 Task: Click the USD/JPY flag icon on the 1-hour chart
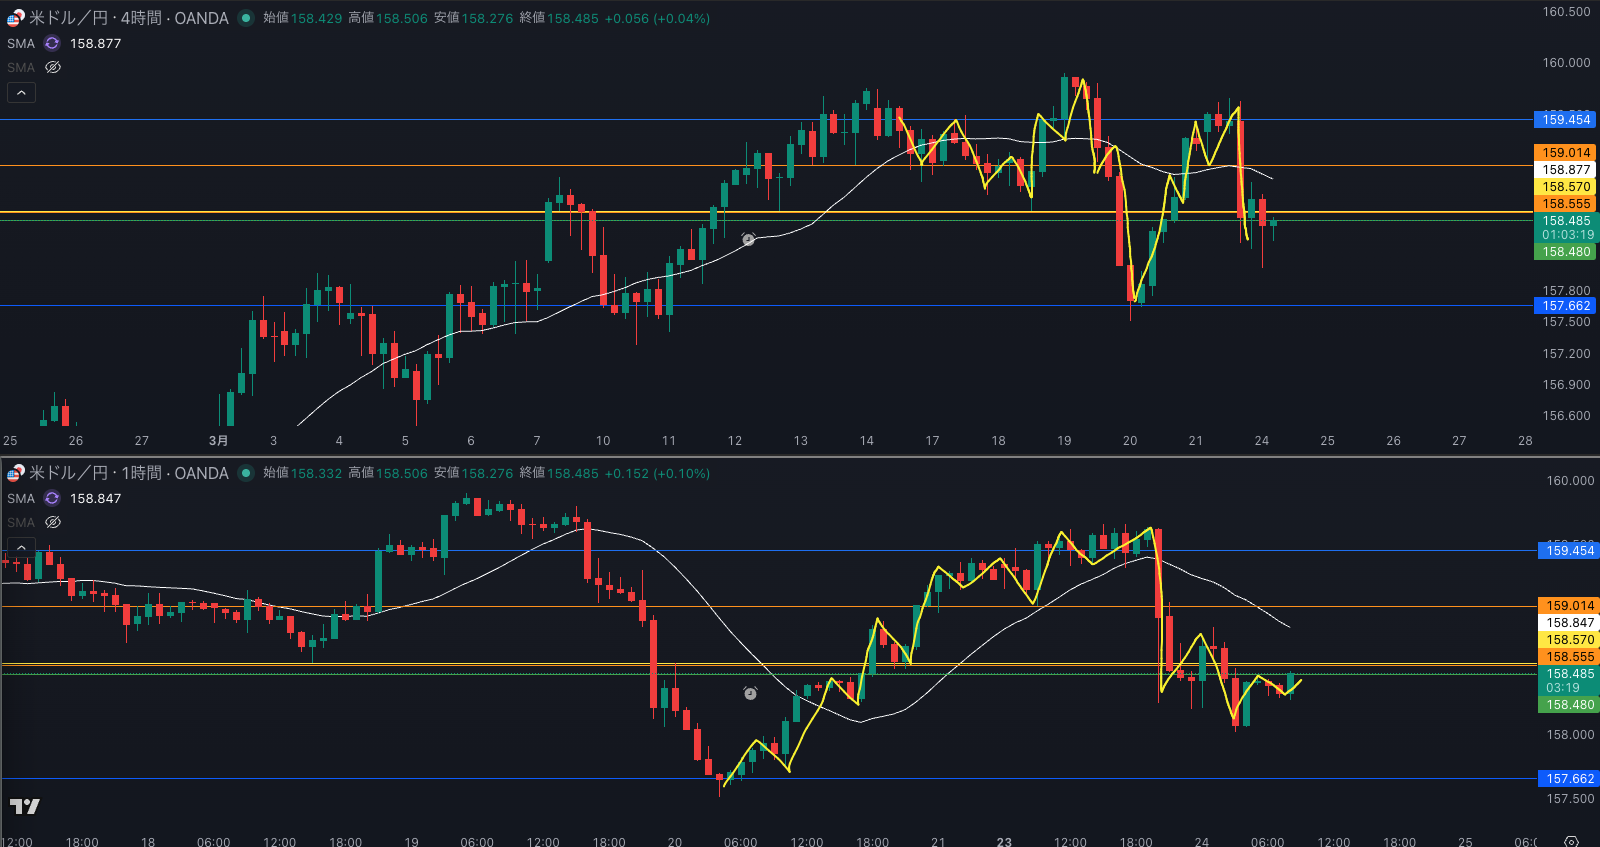click(x=16, y=473)
